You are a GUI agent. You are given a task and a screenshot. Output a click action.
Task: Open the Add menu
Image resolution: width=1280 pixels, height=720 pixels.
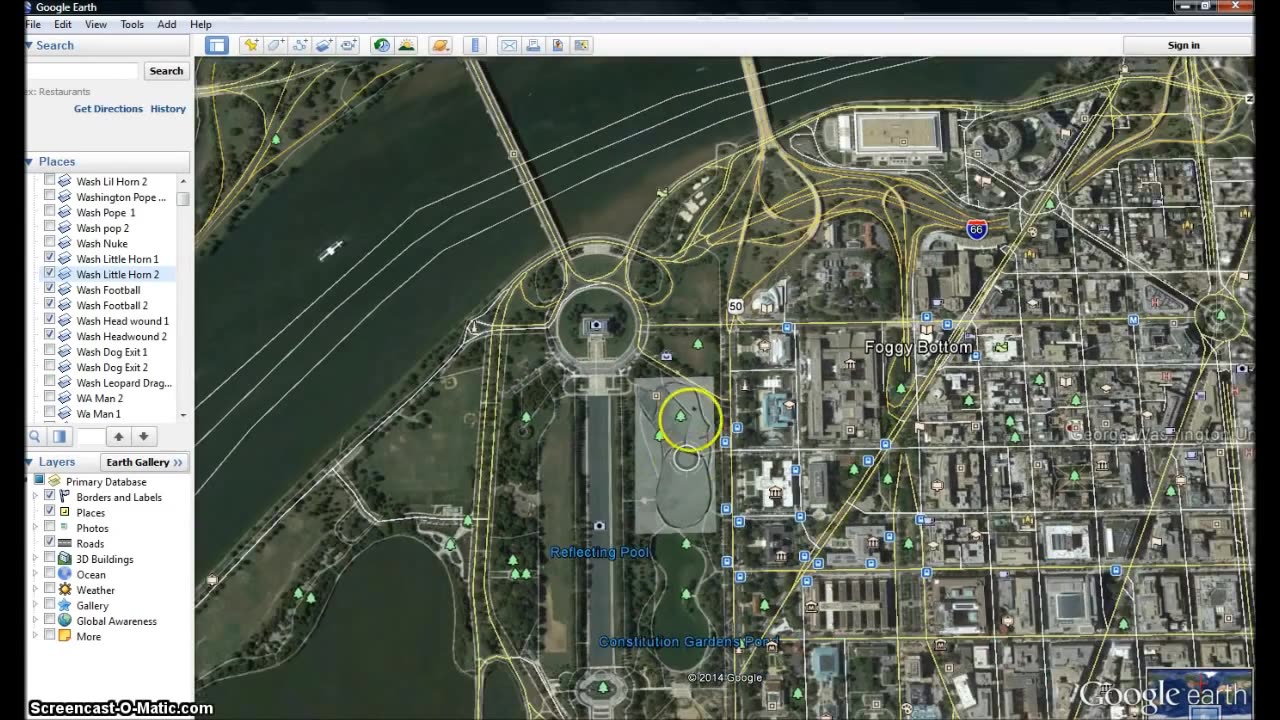(167, 24)
